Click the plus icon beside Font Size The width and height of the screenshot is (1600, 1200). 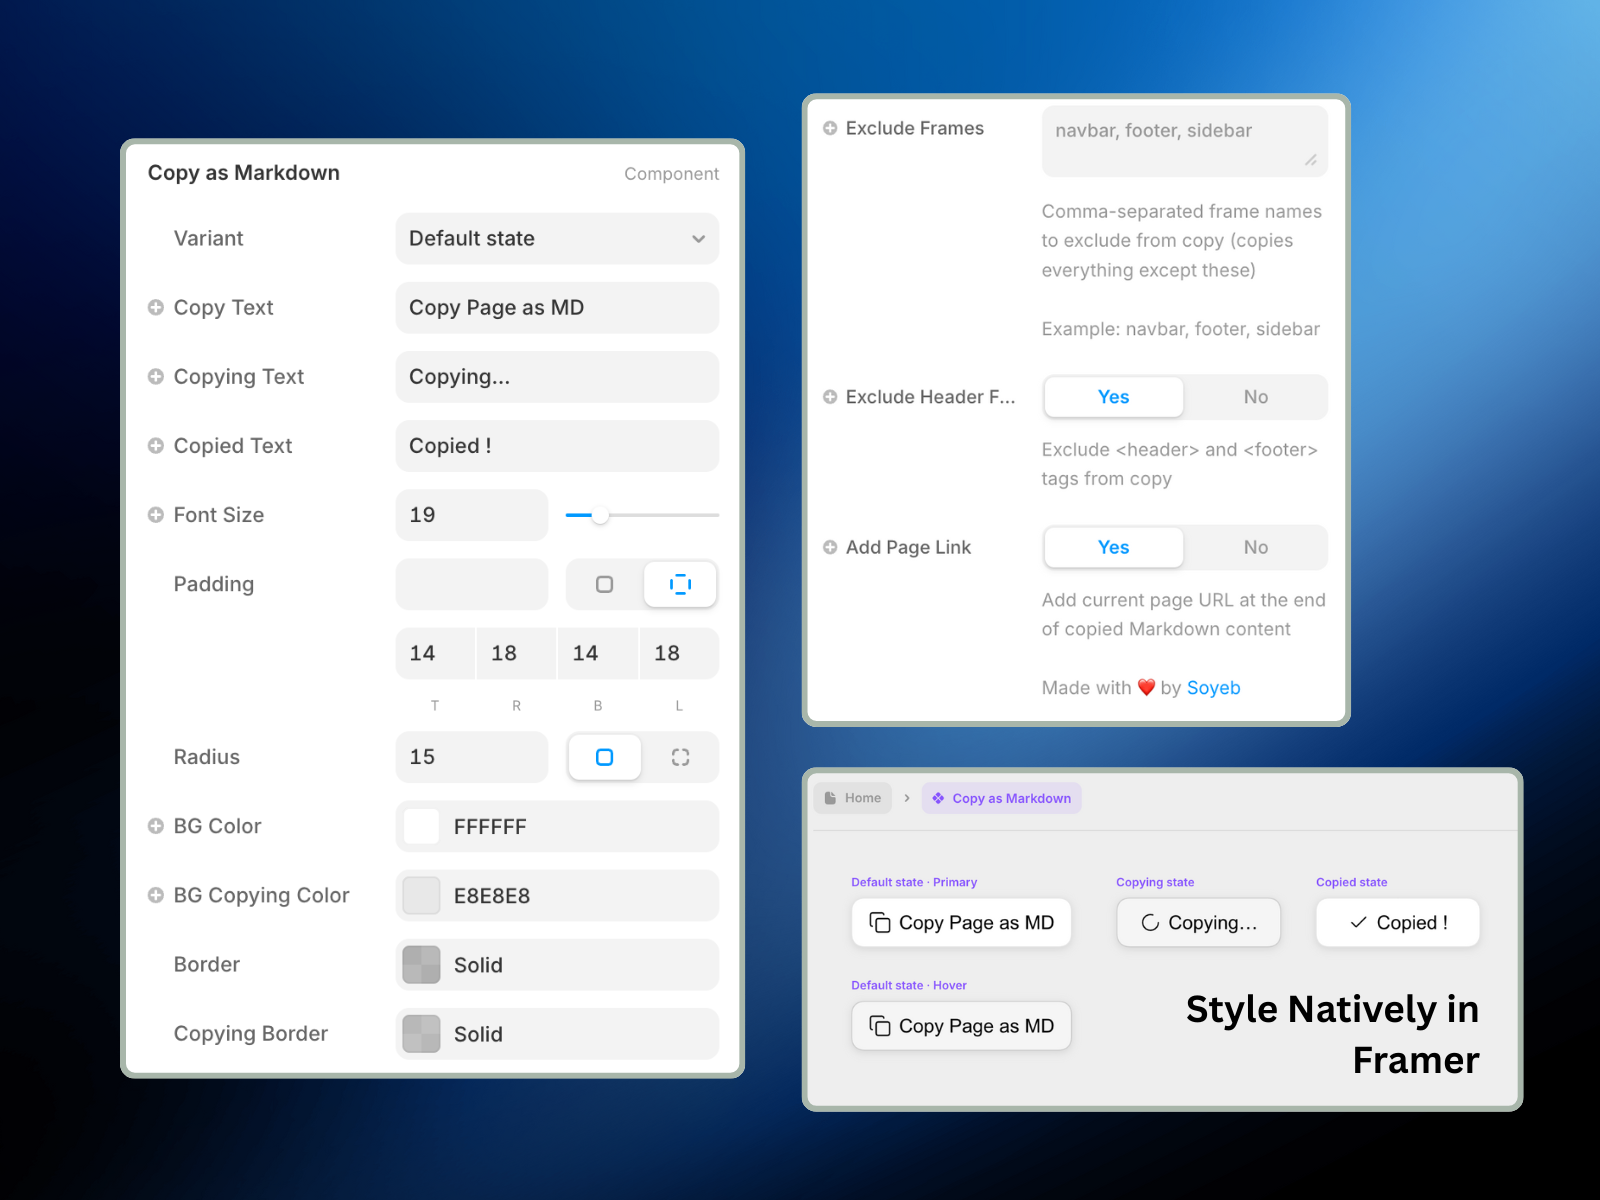(x=157, y=514)
